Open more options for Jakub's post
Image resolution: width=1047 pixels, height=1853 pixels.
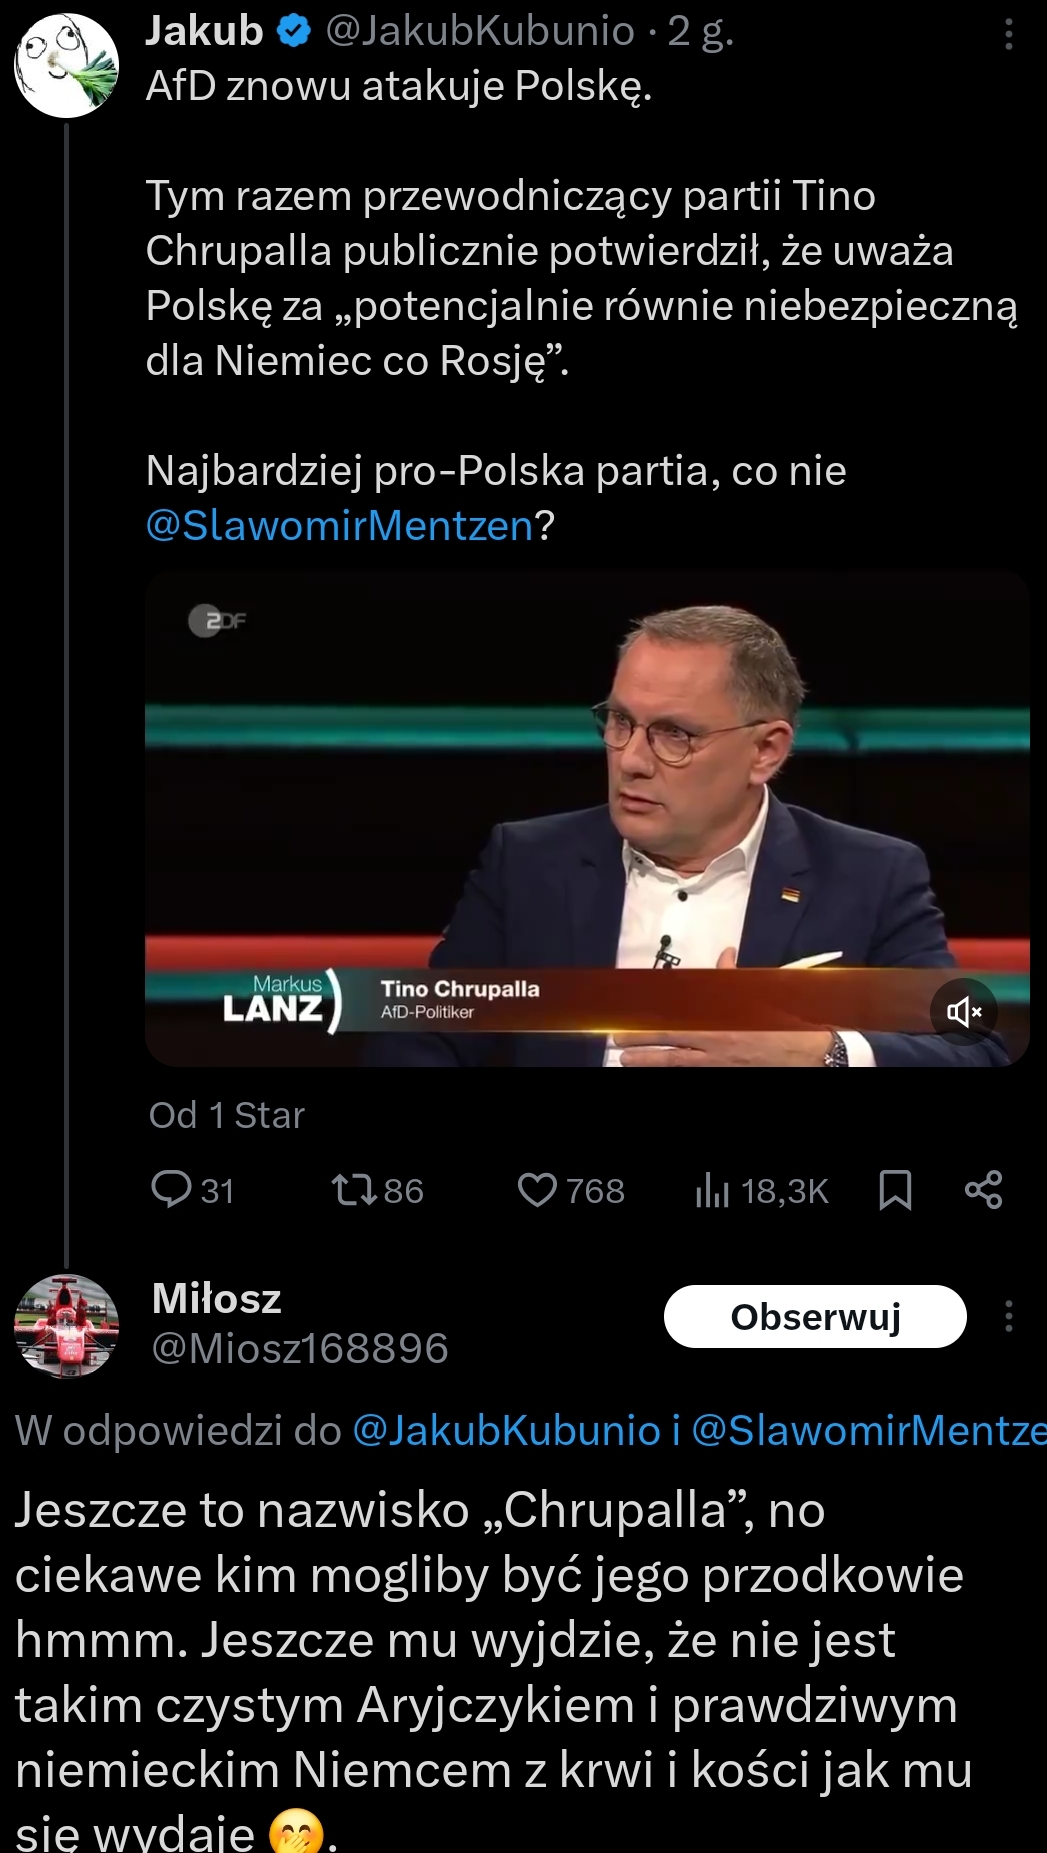(x=1008, y=34)
